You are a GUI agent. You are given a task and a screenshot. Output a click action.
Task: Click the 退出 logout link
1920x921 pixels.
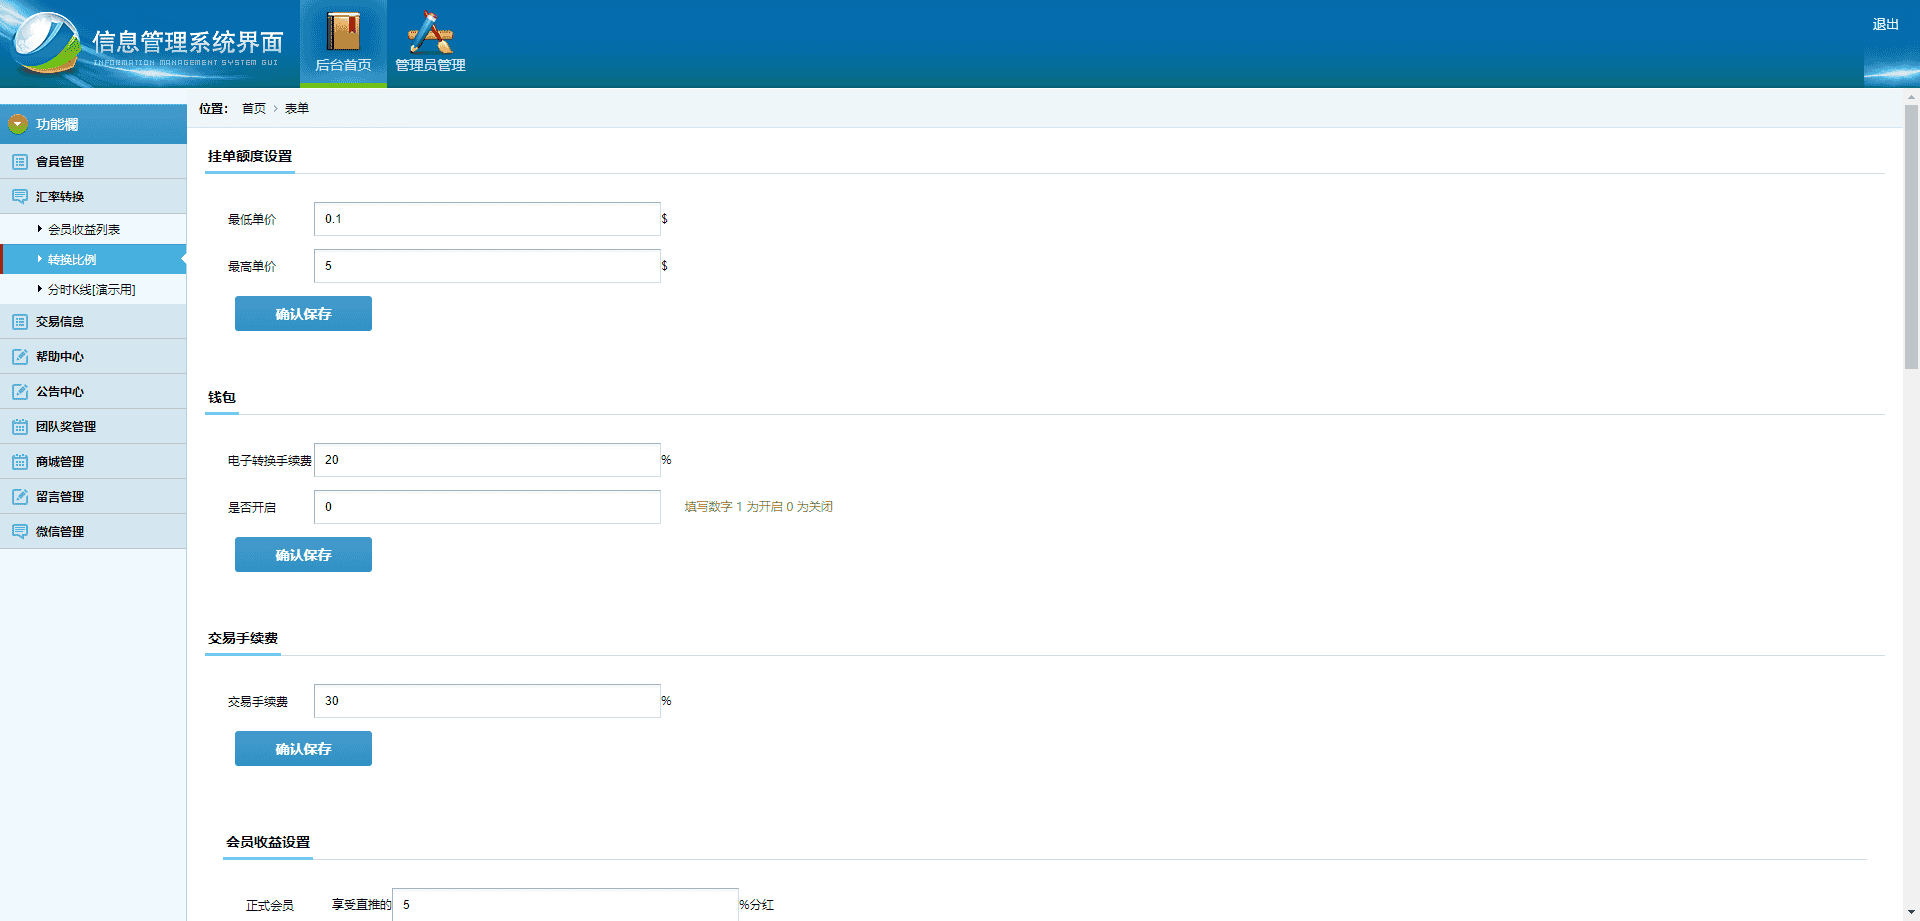tap(1885, 24)
